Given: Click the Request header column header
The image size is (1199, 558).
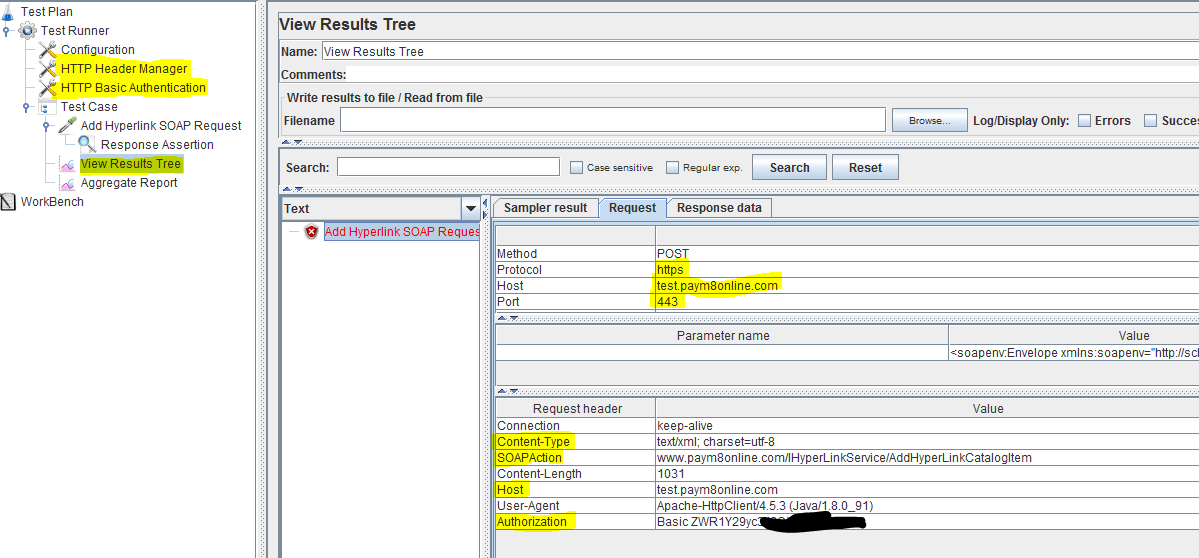Looking at the screenshot, I should tap(577, 408).
